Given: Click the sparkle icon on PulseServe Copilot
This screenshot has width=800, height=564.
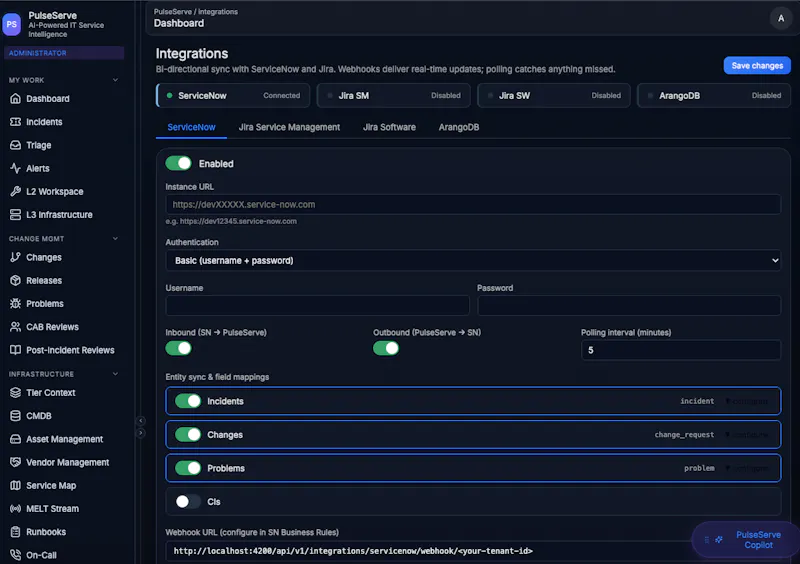Looking at the screenshot, I should [719, 540].
